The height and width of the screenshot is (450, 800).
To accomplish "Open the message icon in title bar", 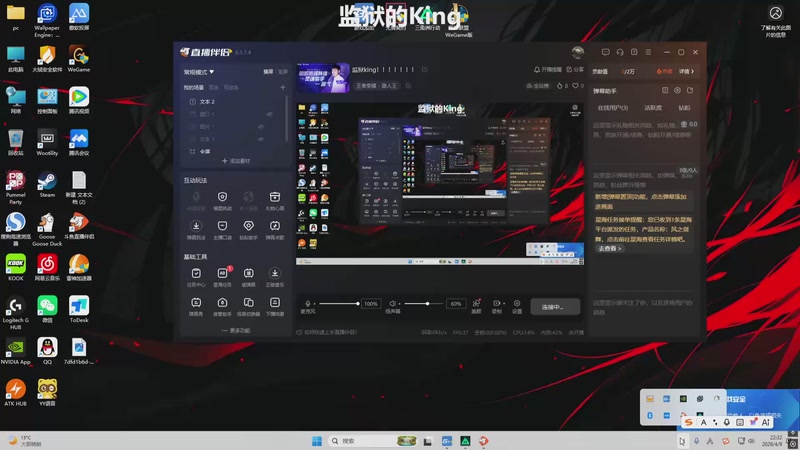I will pos(606,52).
